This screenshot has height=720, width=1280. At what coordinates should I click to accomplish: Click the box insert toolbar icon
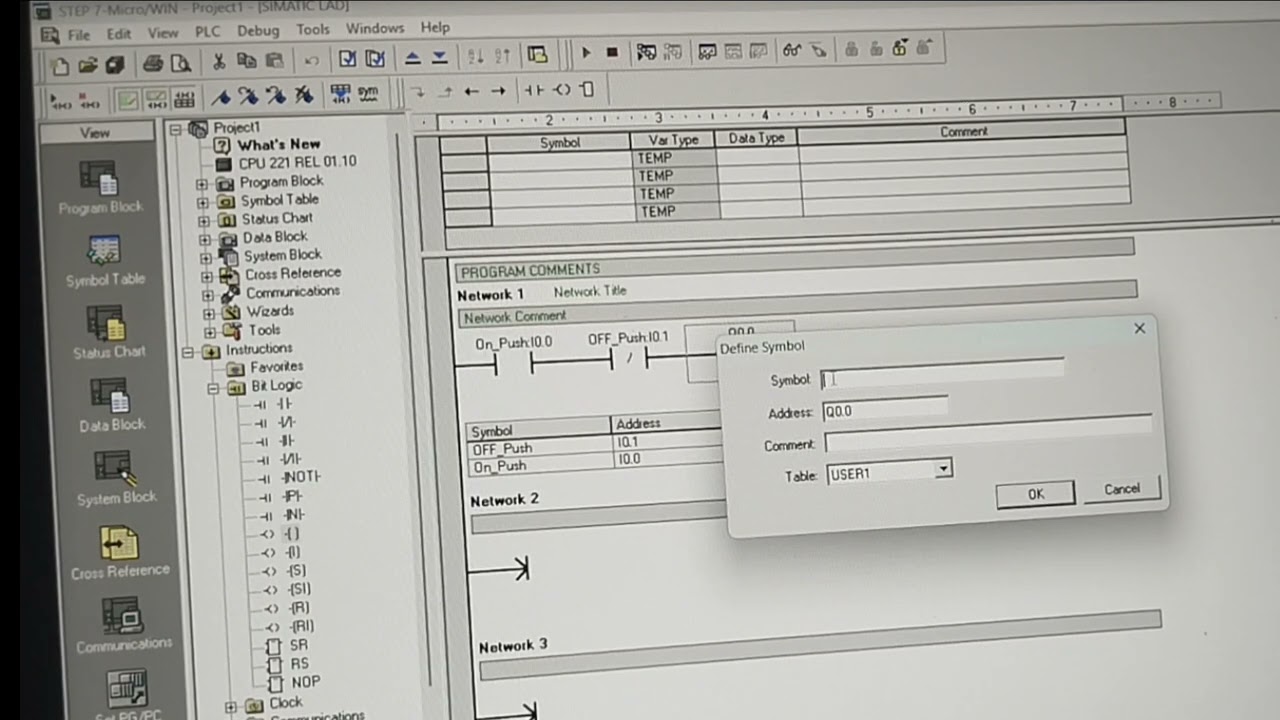click(x=587, y=89)
